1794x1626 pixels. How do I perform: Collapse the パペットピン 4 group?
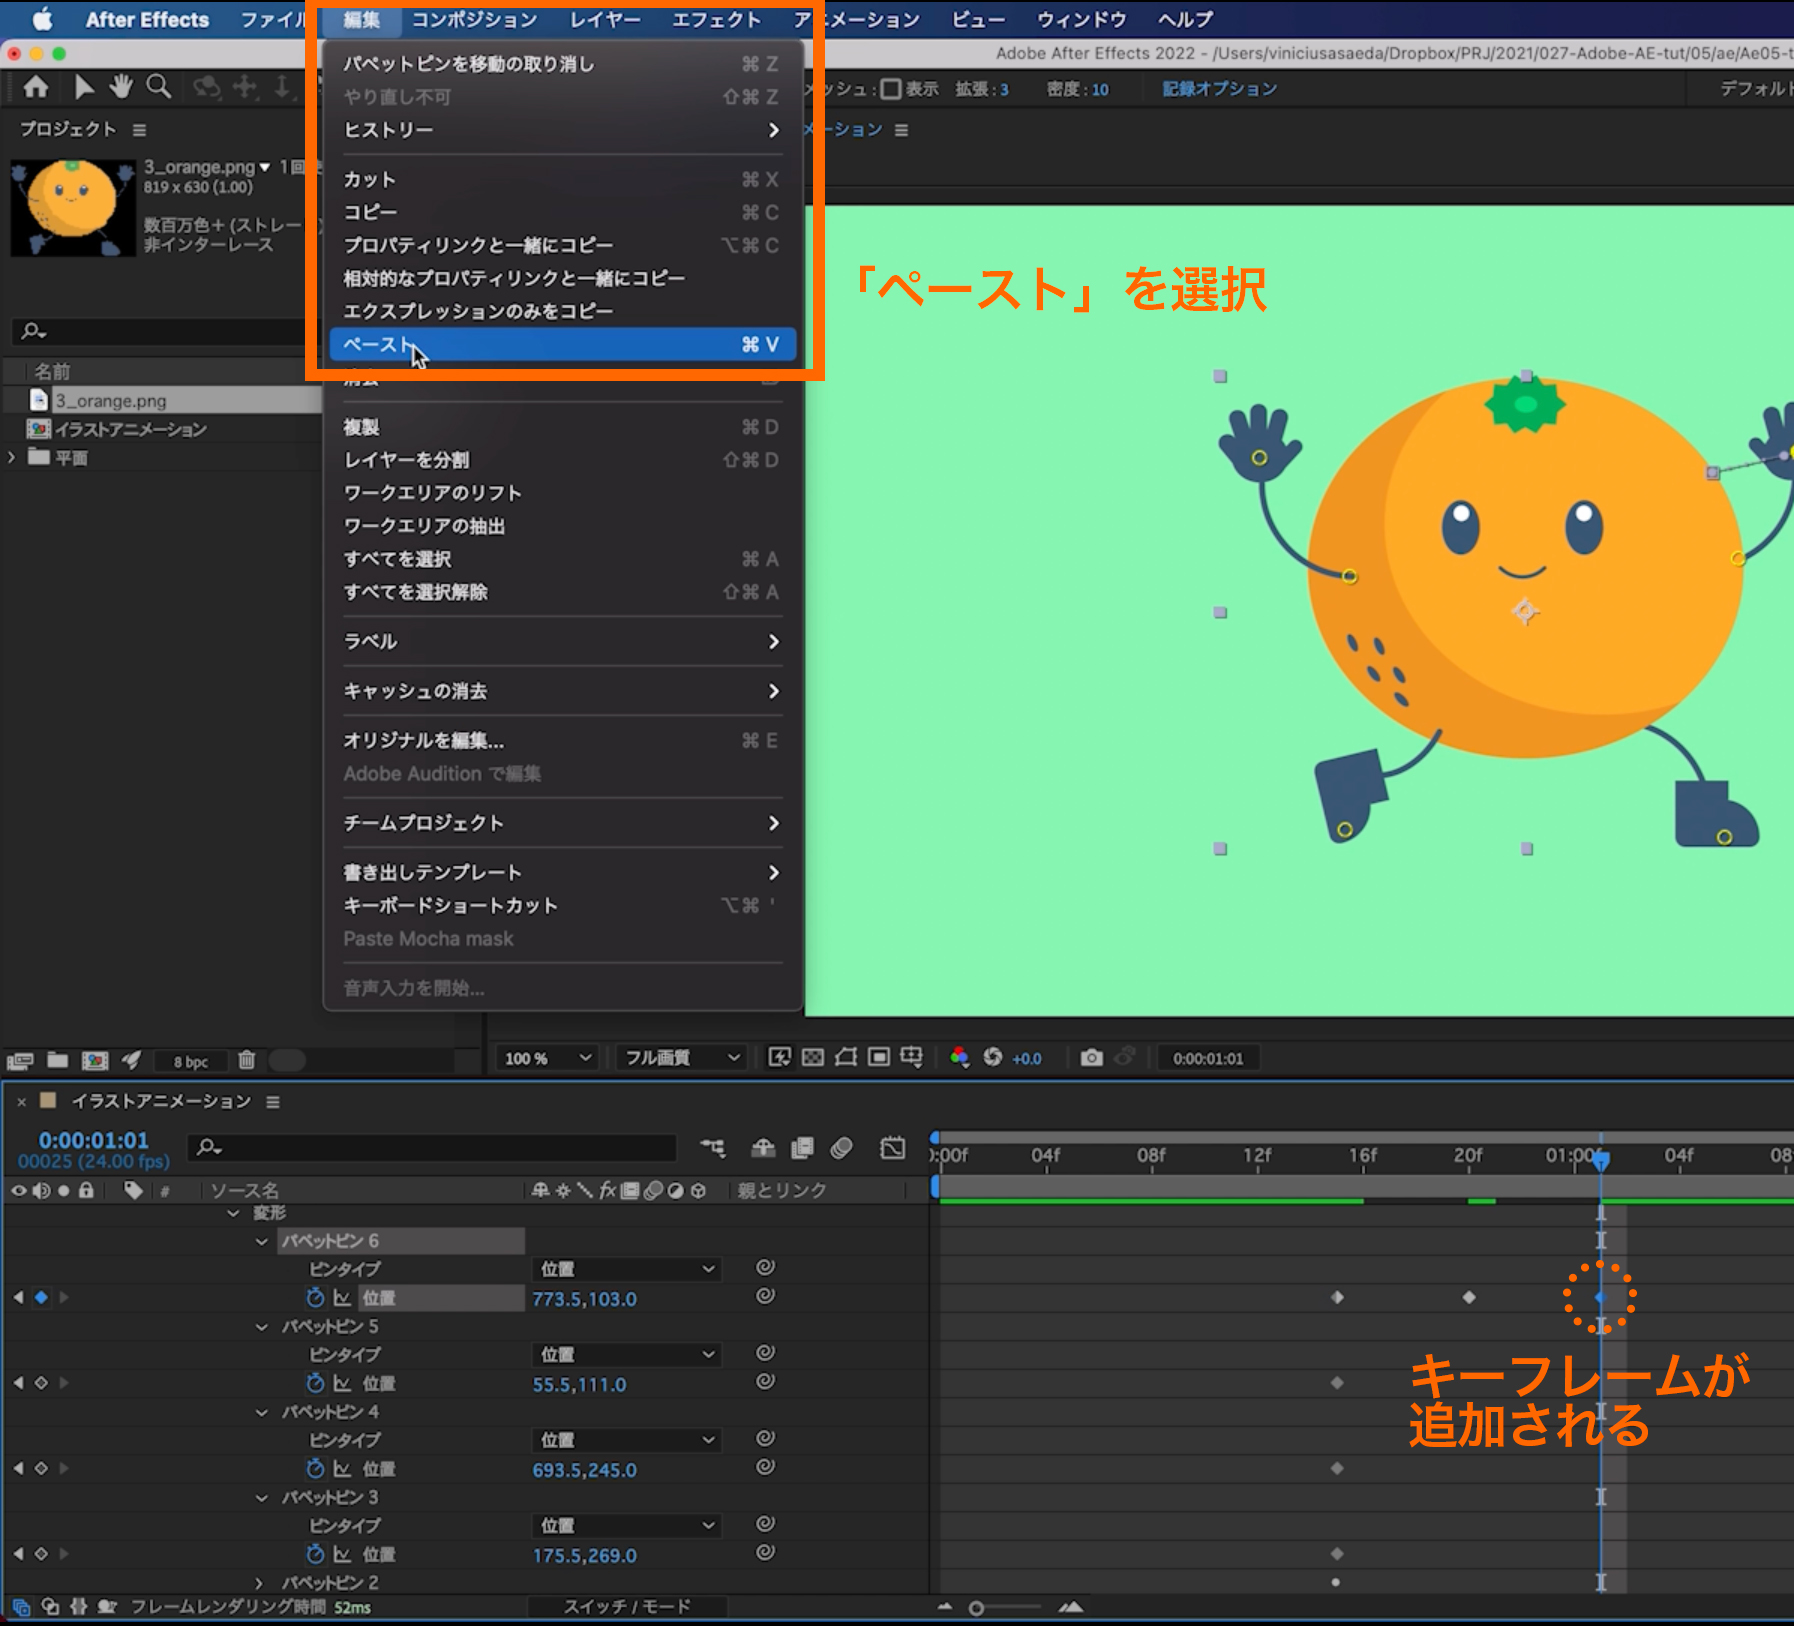(262, 1412)
